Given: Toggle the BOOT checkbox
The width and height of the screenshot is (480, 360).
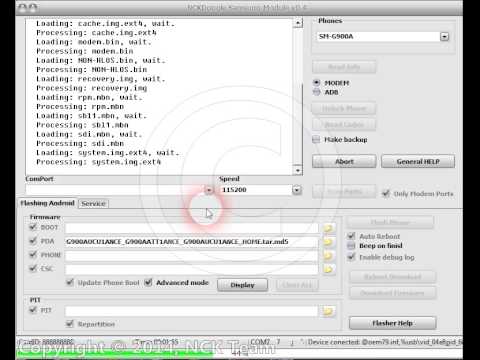Looking at the screenshot, I should pos(33,227).
